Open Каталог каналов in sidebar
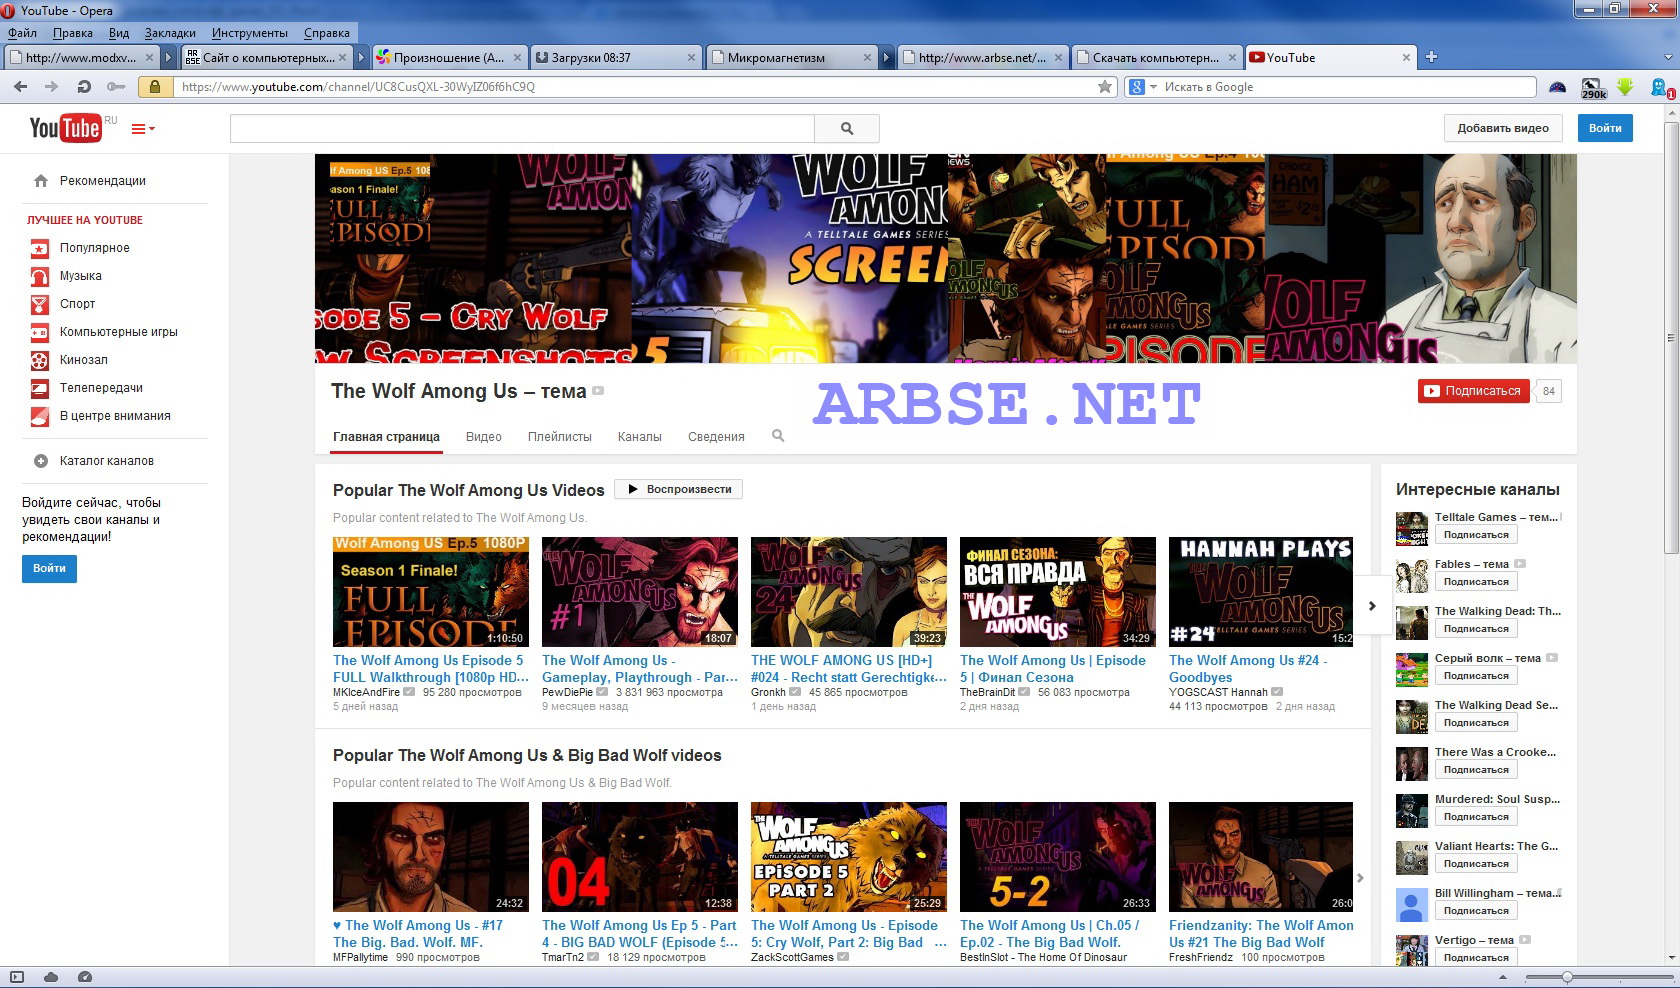Viewport: 1680px width, 988px height. tap(106, 461)
